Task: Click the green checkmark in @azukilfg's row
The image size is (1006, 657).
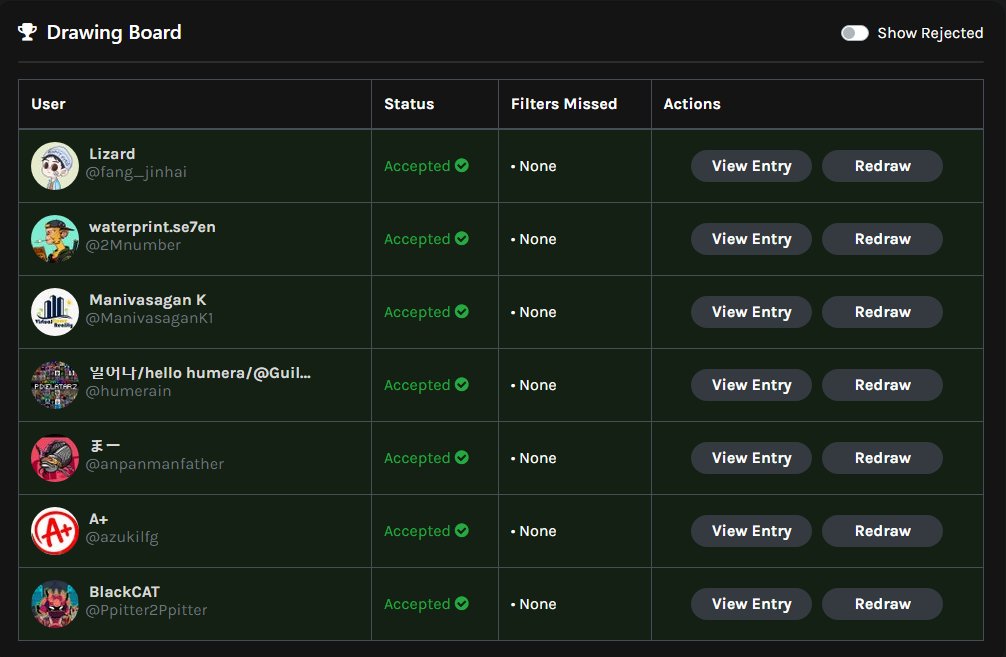Action: 462,531
